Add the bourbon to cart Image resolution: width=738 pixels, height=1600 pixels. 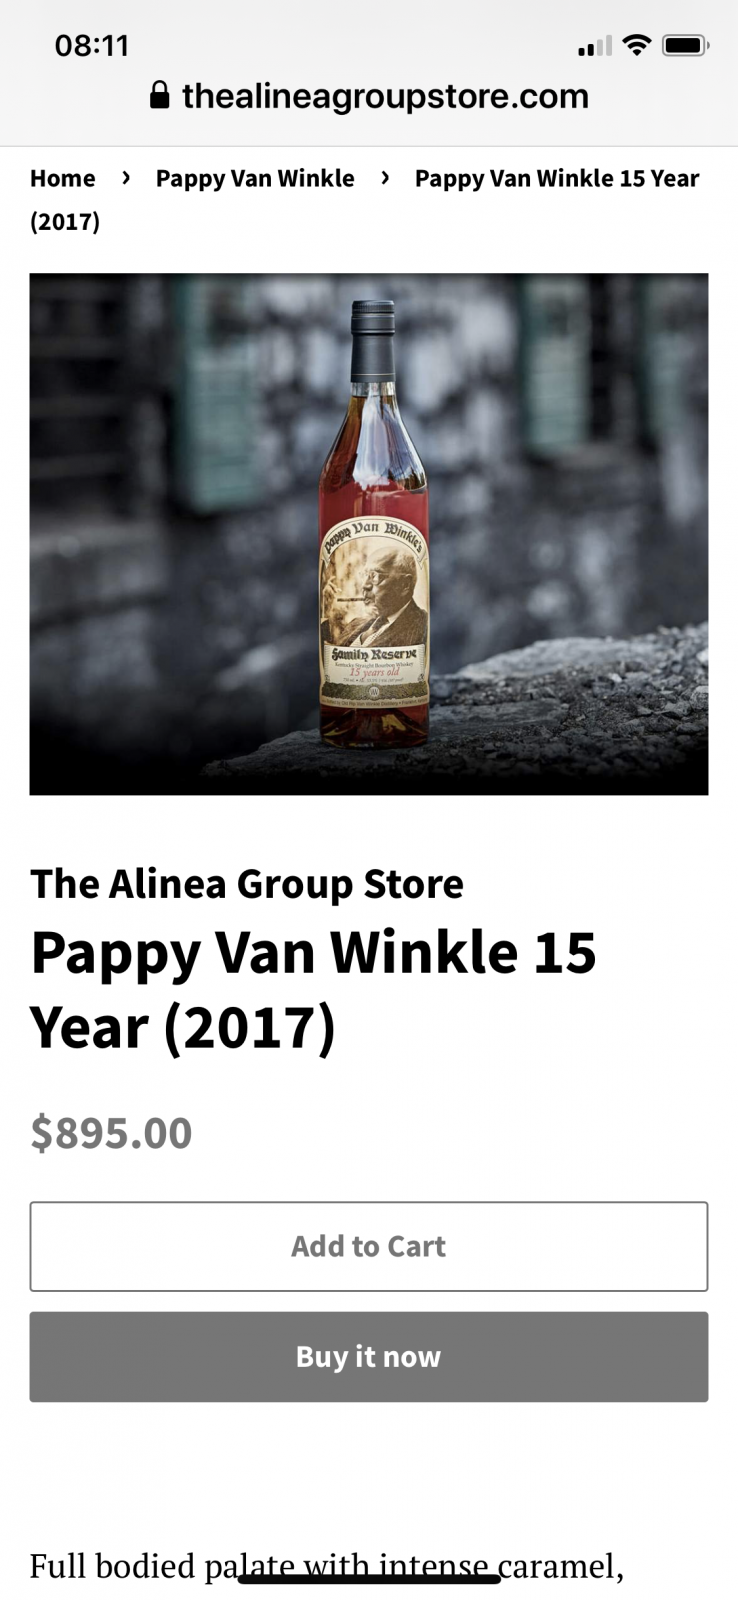click(x=369, y=1246)
